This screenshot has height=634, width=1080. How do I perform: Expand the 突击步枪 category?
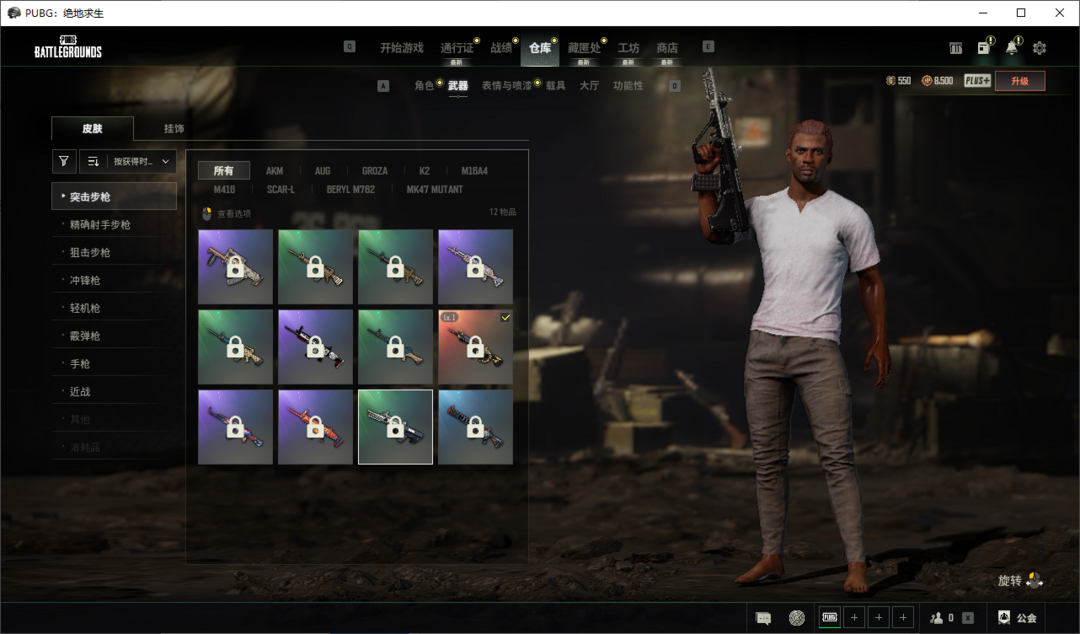click(x=114, y=197)
